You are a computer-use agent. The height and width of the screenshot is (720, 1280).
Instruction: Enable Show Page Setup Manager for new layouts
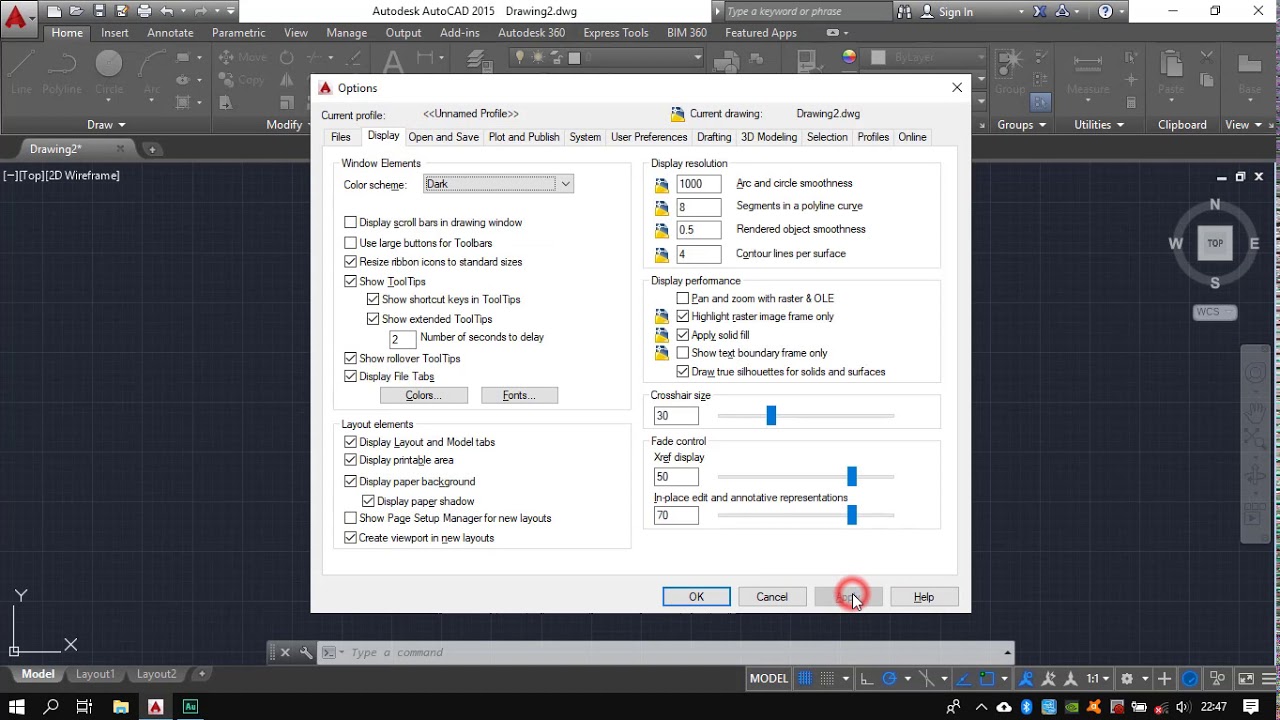pos(350,518)
